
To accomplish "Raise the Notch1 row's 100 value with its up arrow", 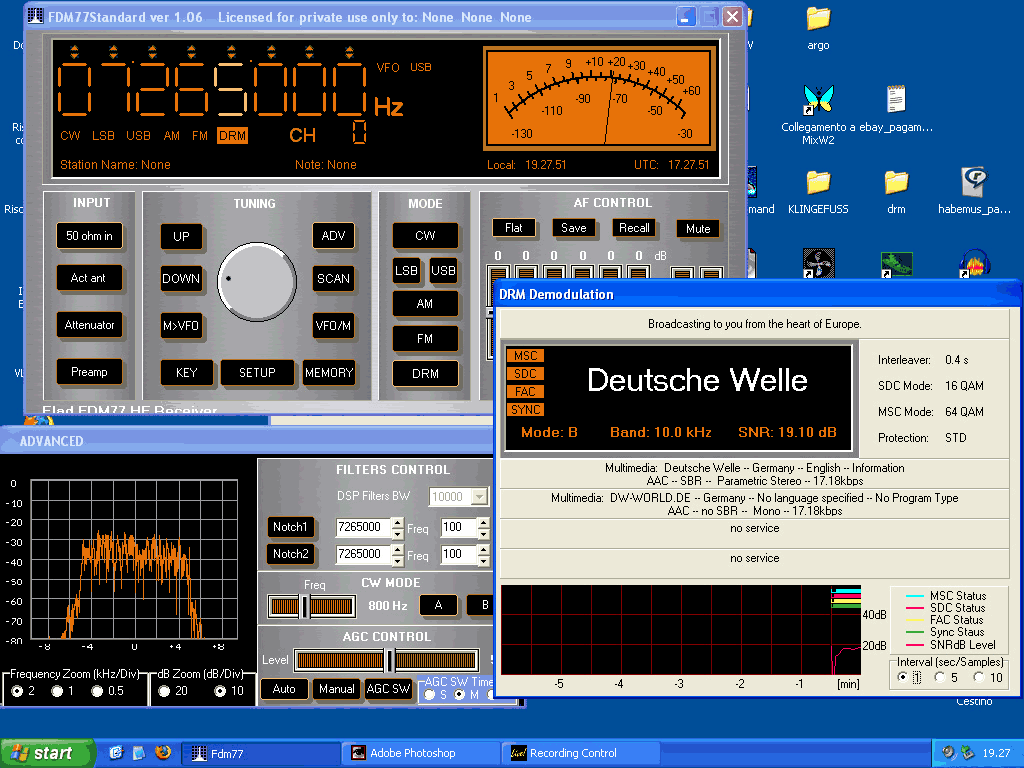I will pyautogui.click(x=483, y=522).
